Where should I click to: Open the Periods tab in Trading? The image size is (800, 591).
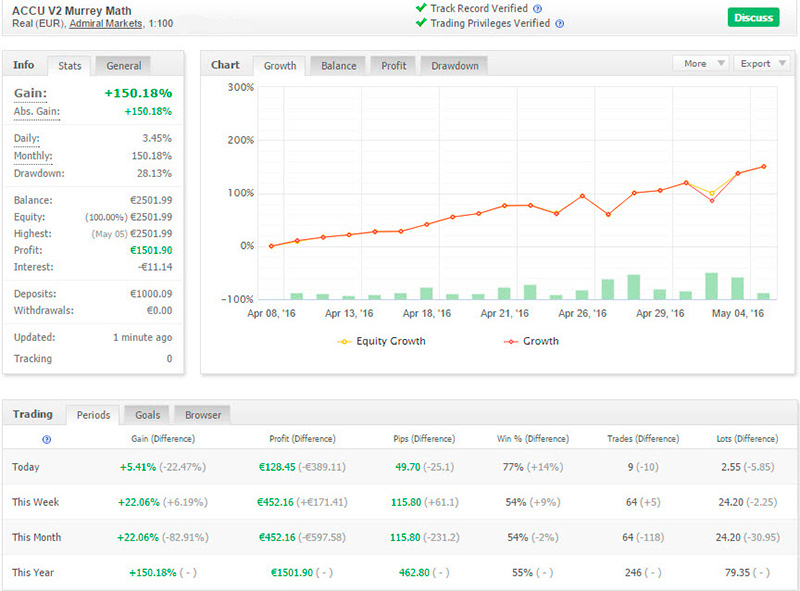pyautogui.click(x=93, y=415)
